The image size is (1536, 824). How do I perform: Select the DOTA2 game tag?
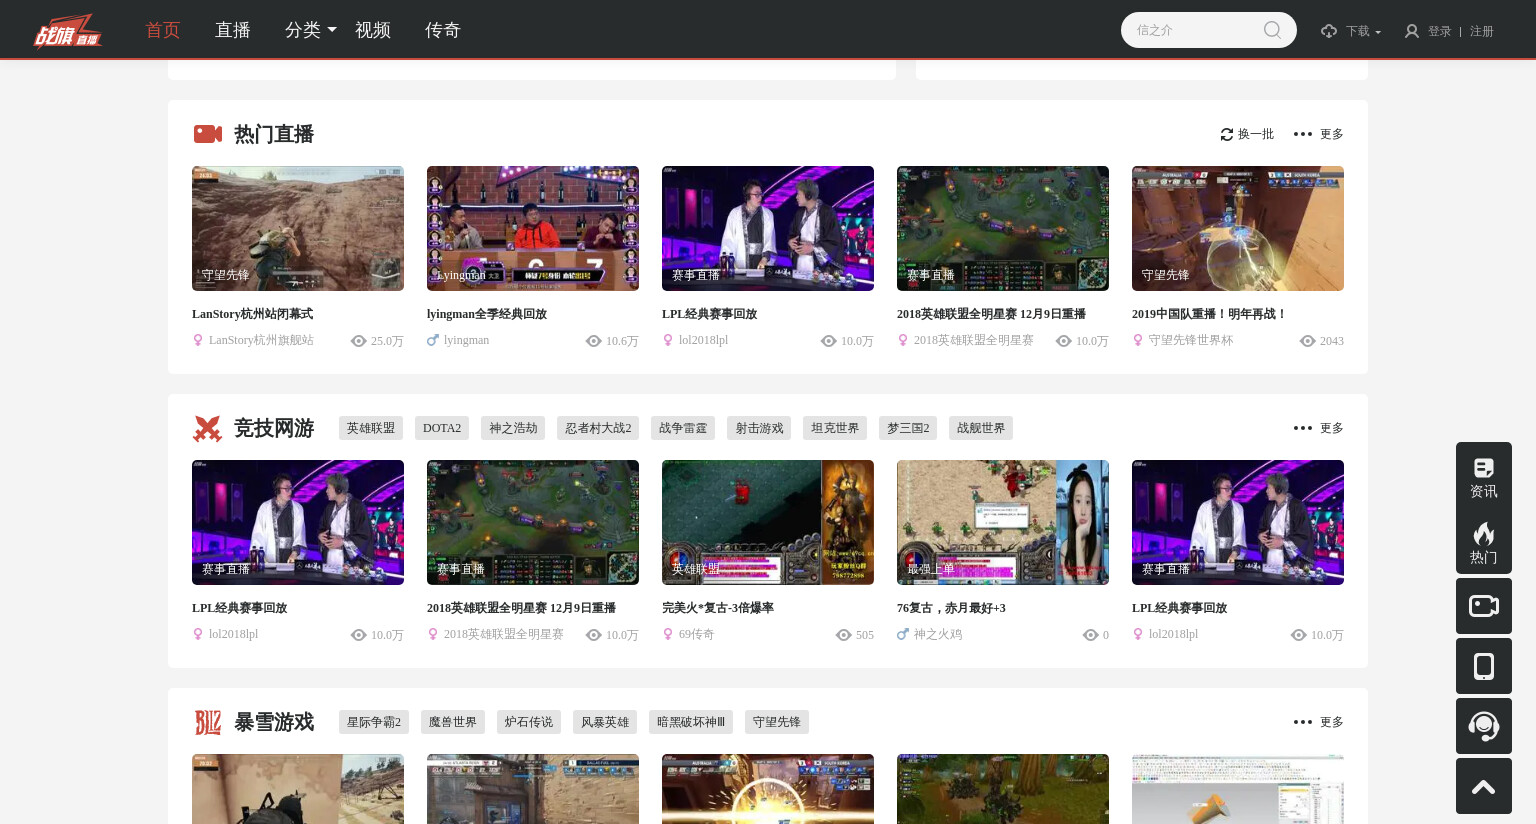coord(442,428)
